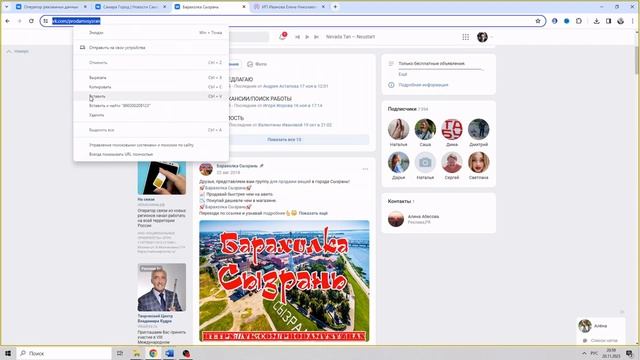Image resolution: width=640 pixels, height=360 pixels.
Task: Open site info icon in address bar
Action: 46,21
